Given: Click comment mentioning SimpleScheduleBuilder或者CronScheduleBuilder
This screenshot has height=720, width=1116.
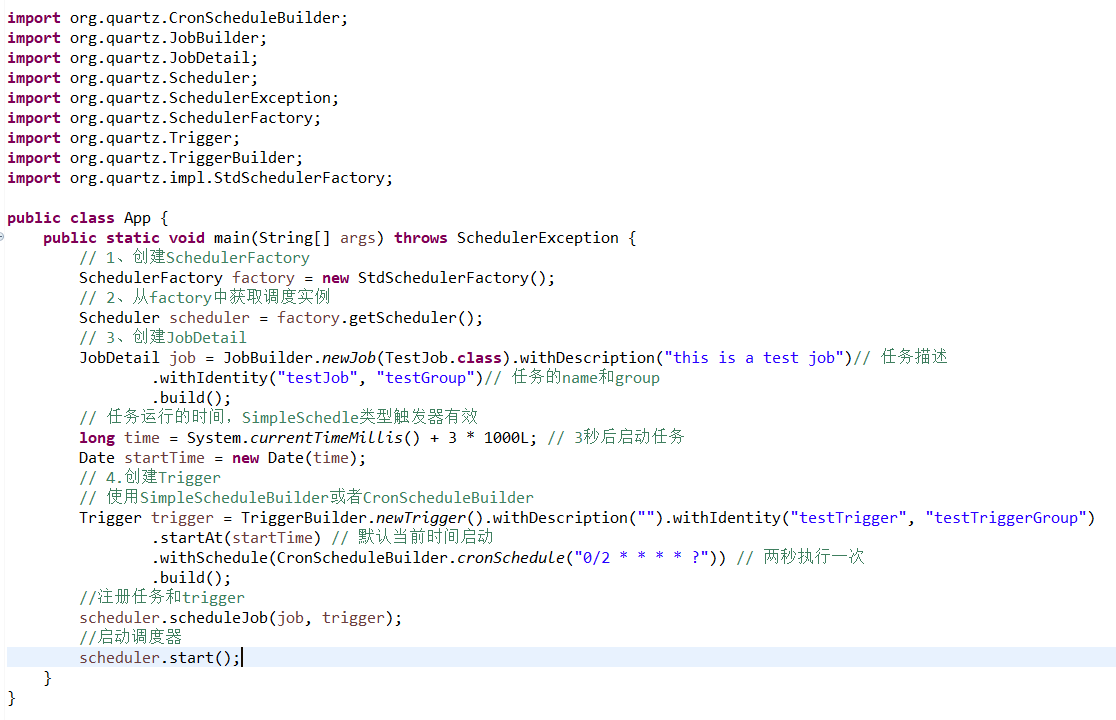Looking at the screenshot, I should (x=306, y=497).
